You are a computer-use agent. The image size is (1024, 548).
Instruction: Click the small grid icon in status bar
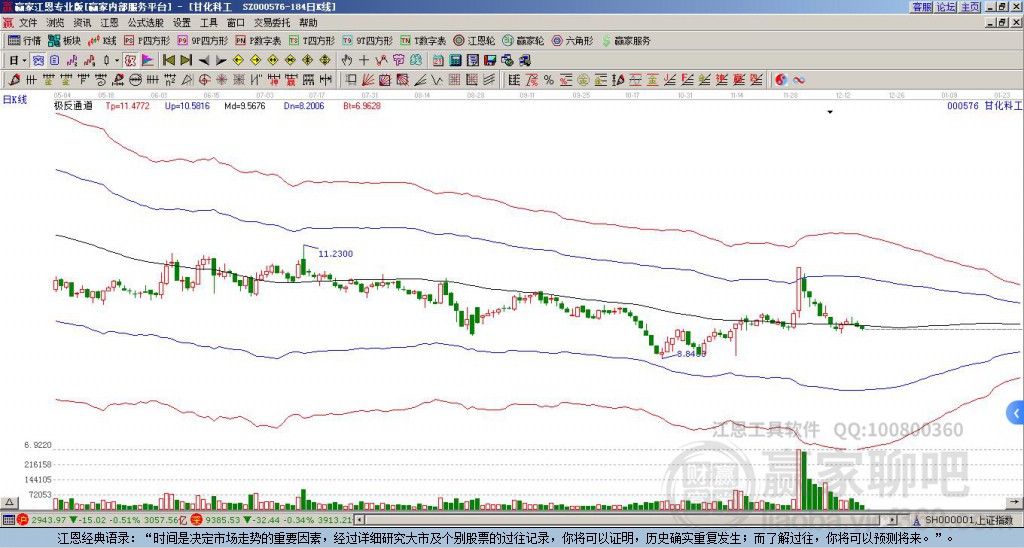click(8, 520)
